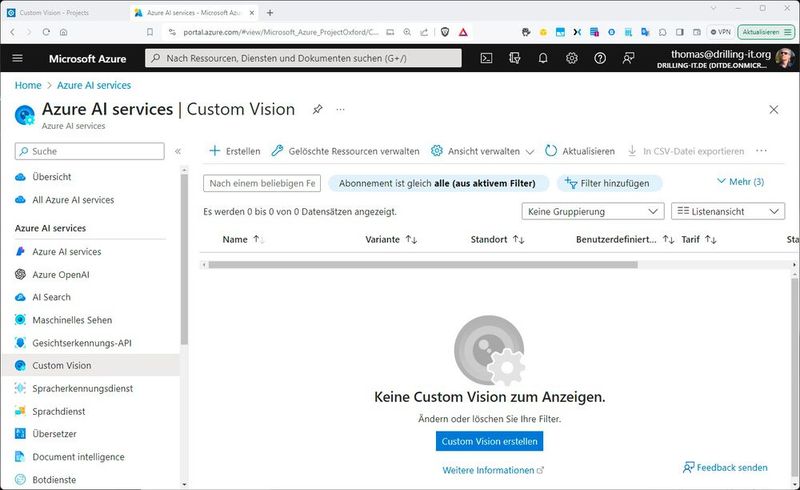Click Filter hinzufügen
This screenshot has height=490, width=800.
609,183
